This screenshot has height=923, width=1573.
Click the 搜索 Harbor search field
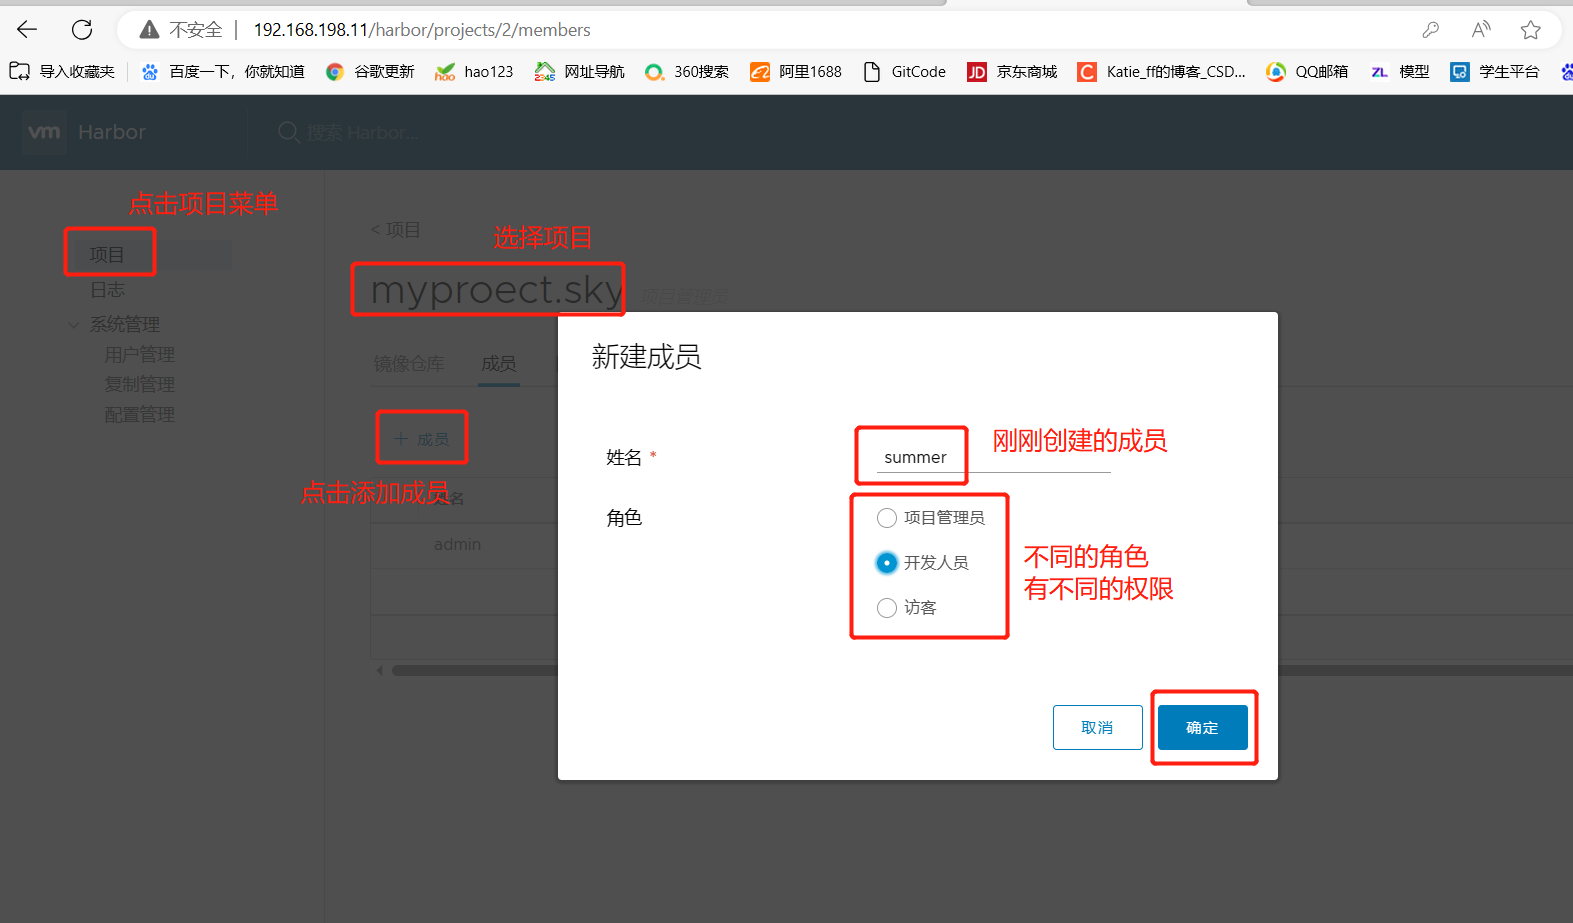(x=362, y=132)
